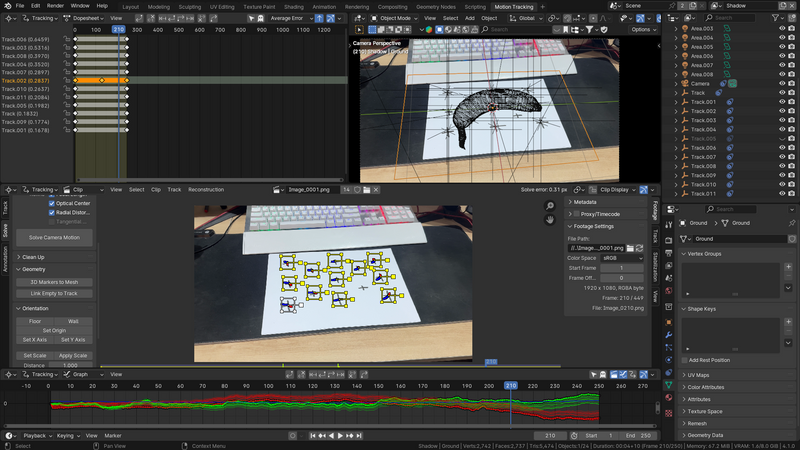The image size is (800, 450).
Task: Click the zoom magnifier icon in clip editor
Action: 550,206
